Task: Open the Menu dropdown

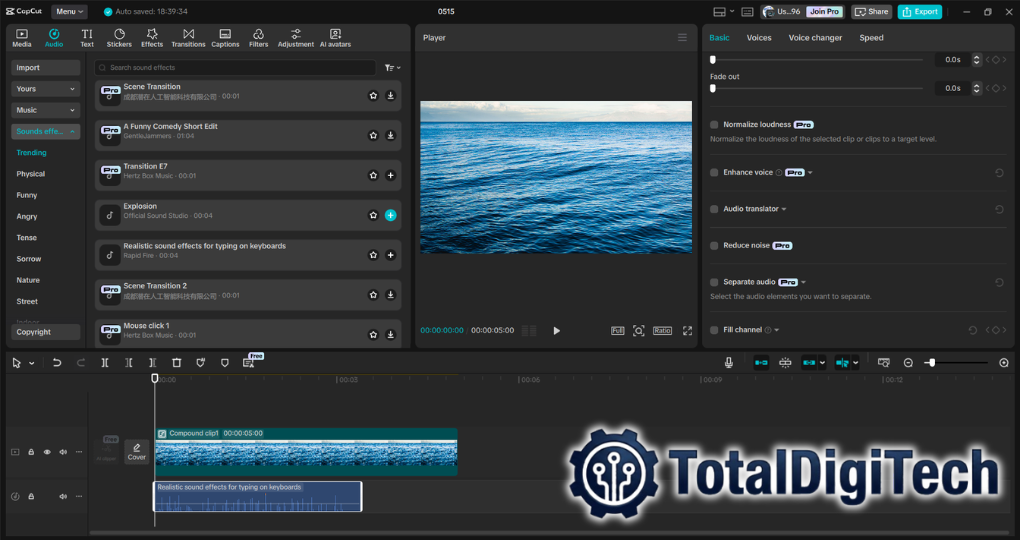Action: 69,12
